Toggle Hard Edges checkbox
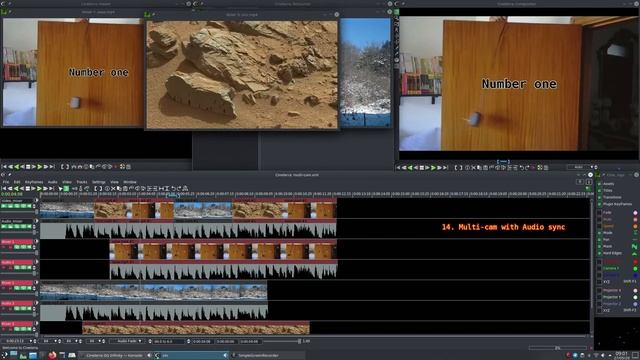The width and height of the screenshot is (640, 360). [600, 253]
